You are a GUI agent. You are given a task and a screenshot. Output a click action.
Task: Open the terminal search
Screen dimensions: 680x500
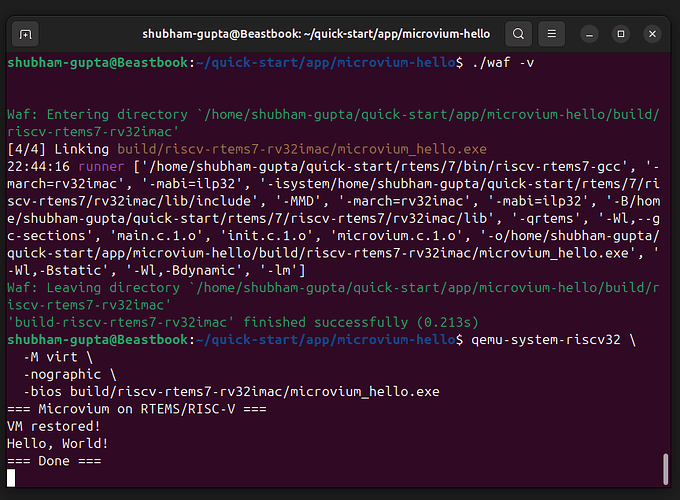[x=518, y=34]
